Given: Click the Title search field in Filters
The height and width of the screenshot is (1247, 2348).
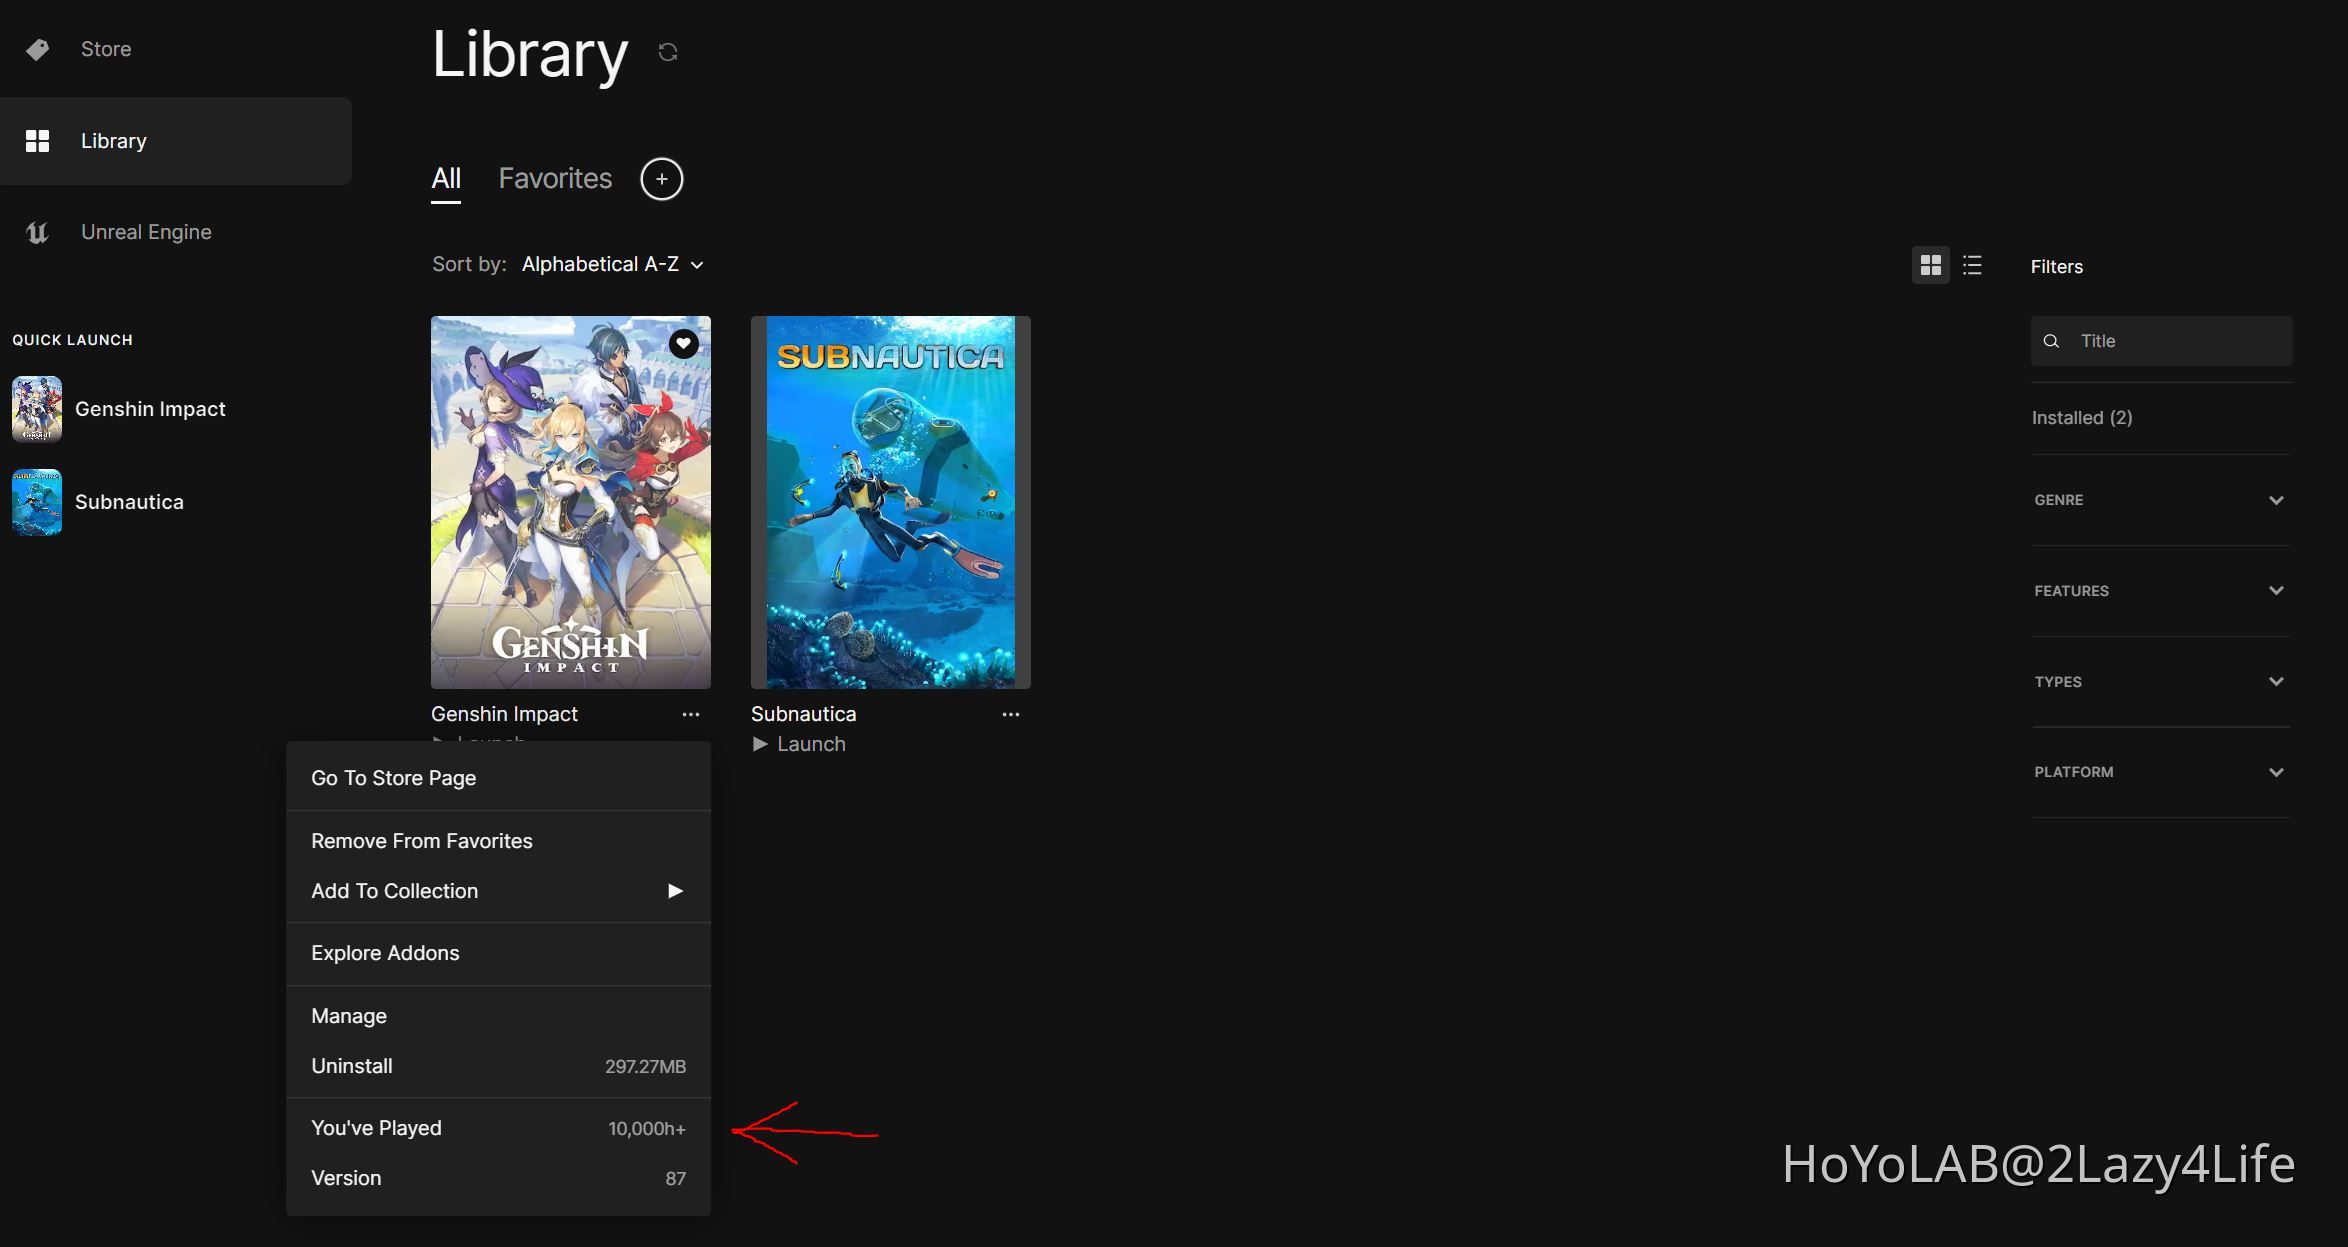Looking at the screenshot, I should pyautogui.click(x=2160, y=340).
